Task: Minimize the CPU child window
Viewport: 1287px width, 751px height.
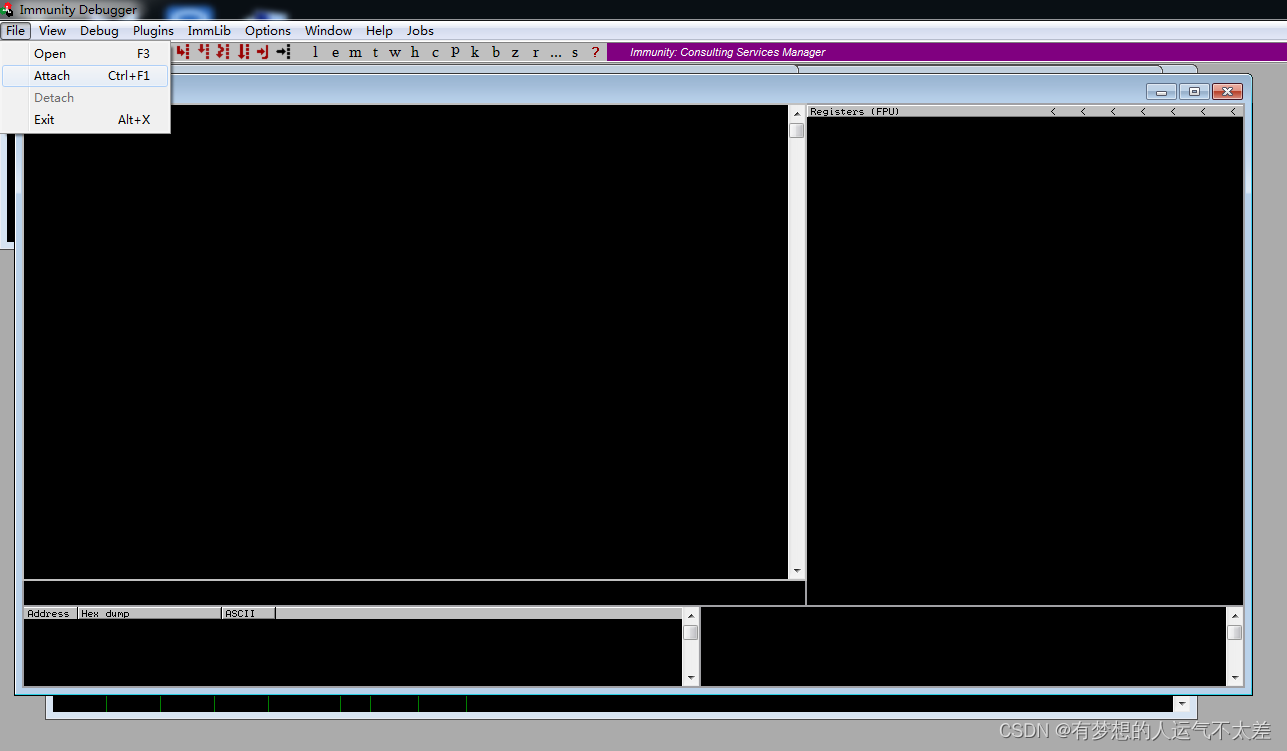Action: 1161,91
